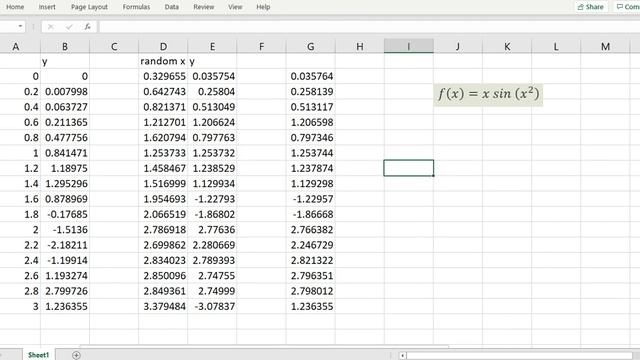Select column C header
This screenshot has height=360, width=640.
(114, 47)
